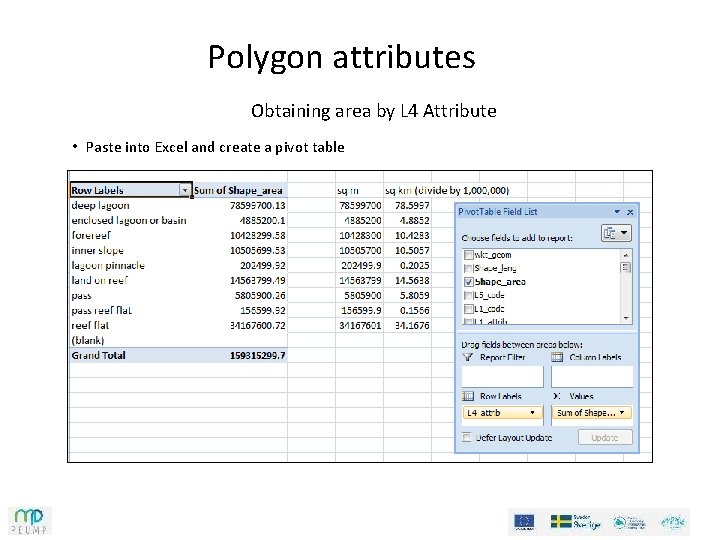Select the 'pass reef flat' row label cell
Screen dimensions: 720x540
coord(130,310)
